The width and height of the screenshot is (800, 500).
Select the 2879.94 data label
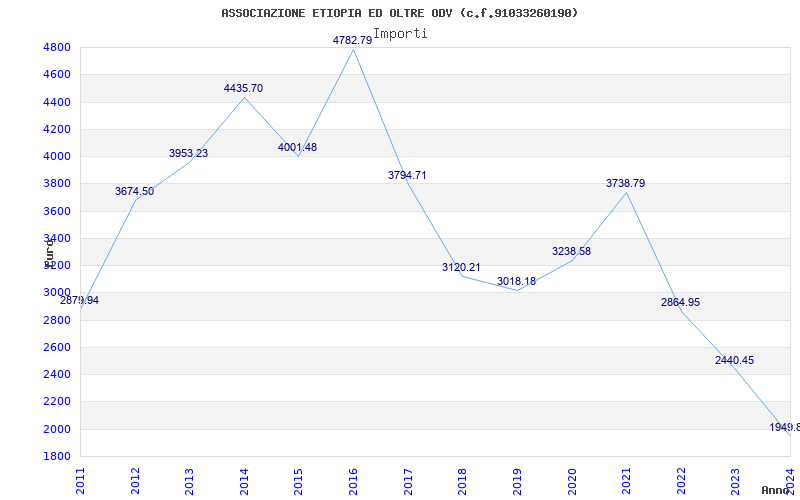pos(80,301)
